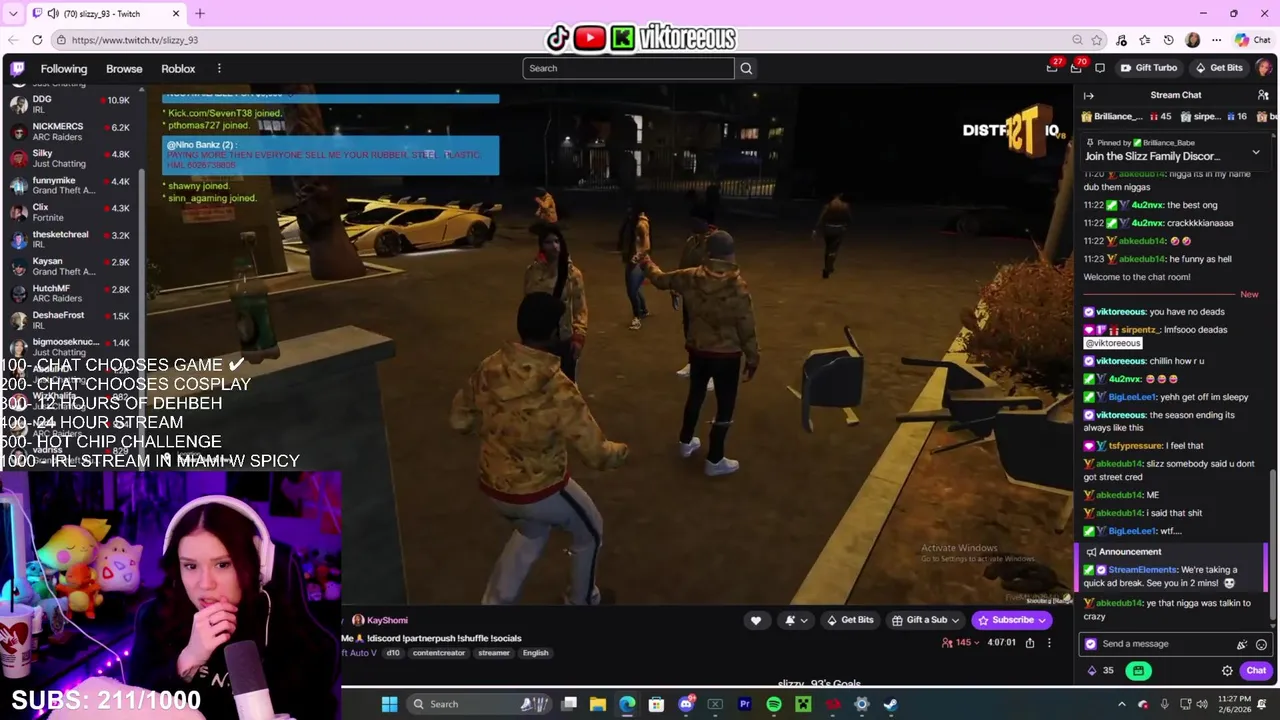Open a new browser tab
1280x720 pixels.
pos(200,13)
